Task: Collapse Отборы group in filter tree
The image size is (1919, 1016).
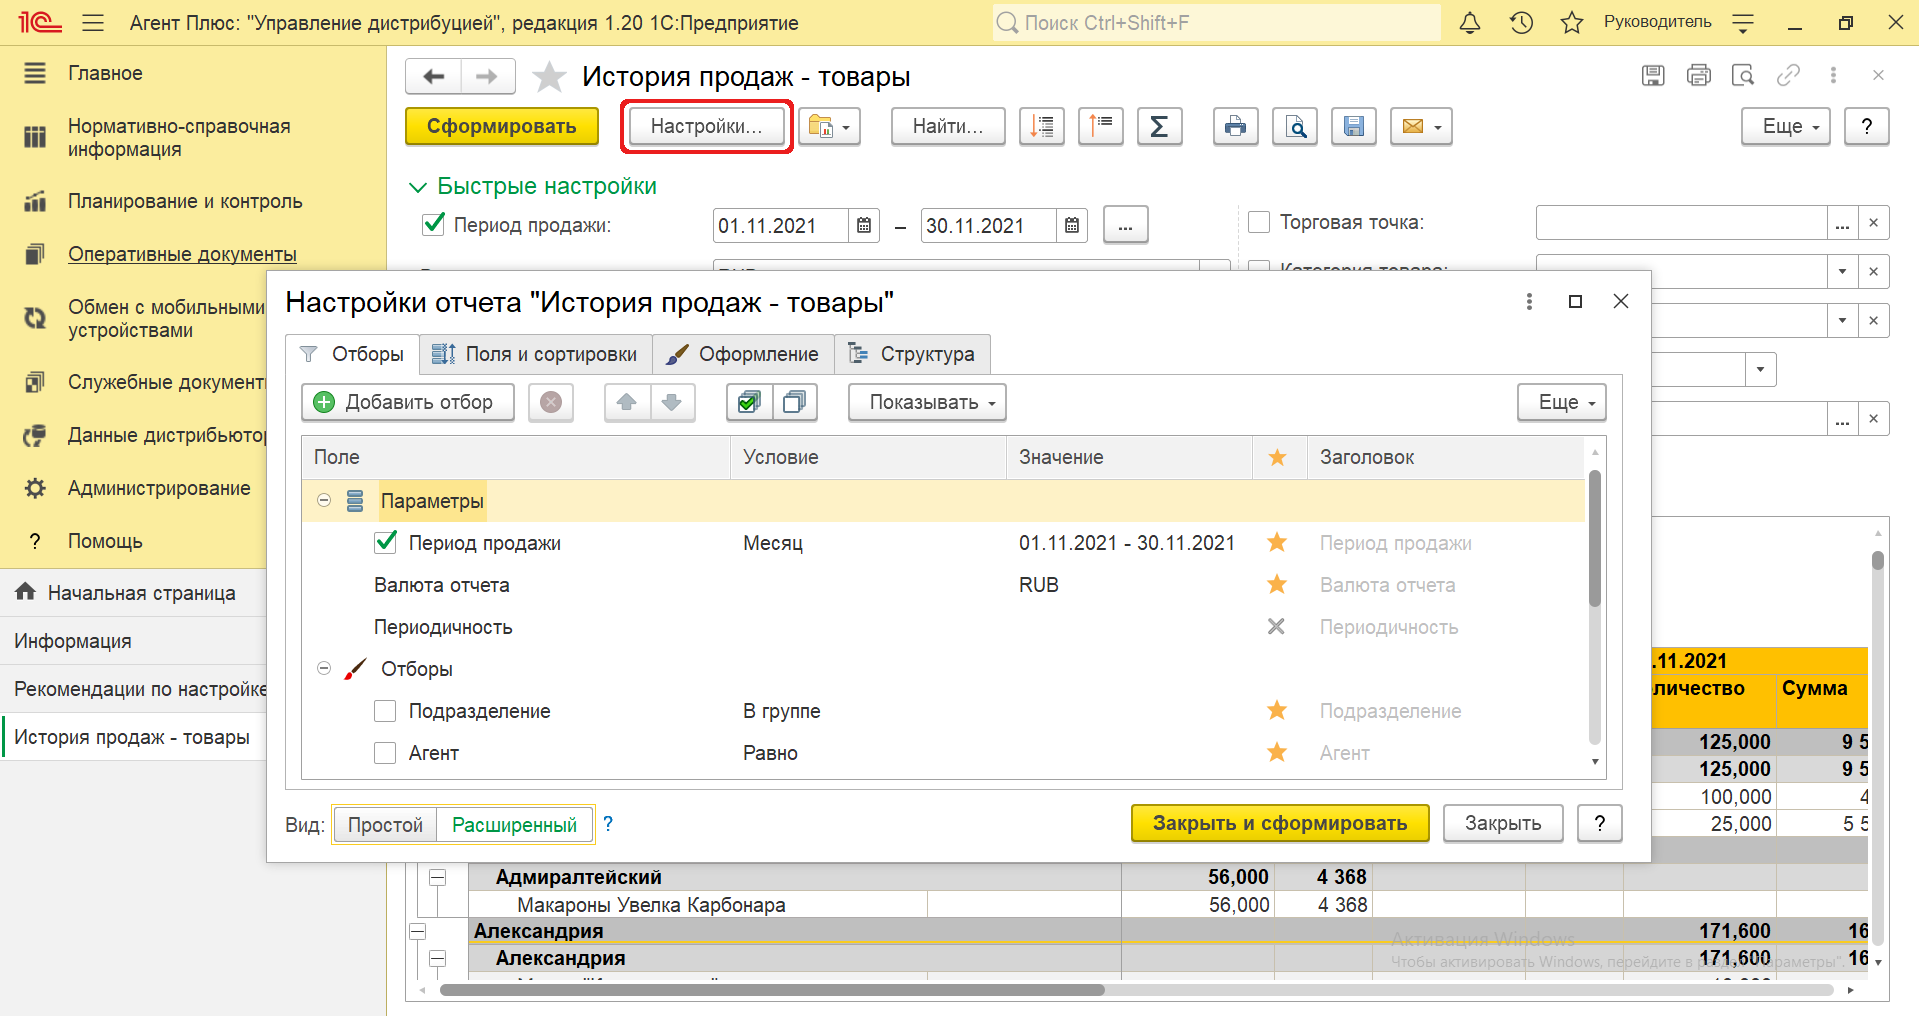Action: 324,668
